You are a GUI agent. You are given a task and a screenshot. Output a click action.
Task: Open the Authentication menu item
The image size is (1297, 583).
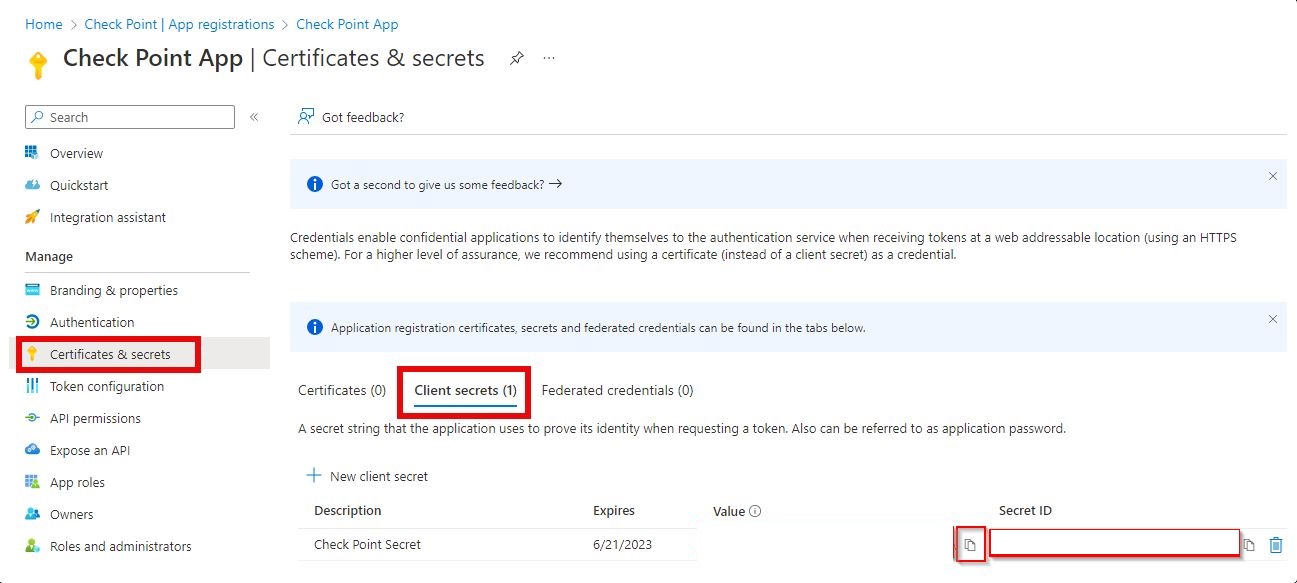(x=92, y=322)
